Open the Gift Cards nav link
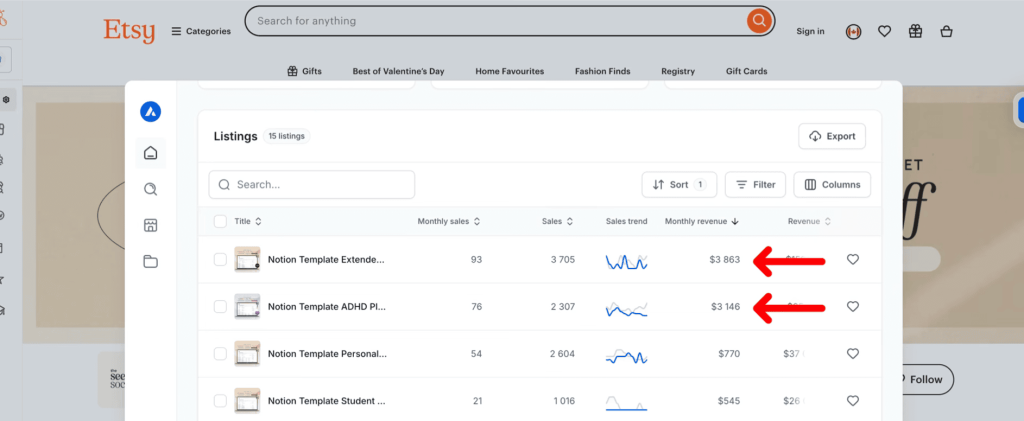1024x421 pixels. coord(746,71)
